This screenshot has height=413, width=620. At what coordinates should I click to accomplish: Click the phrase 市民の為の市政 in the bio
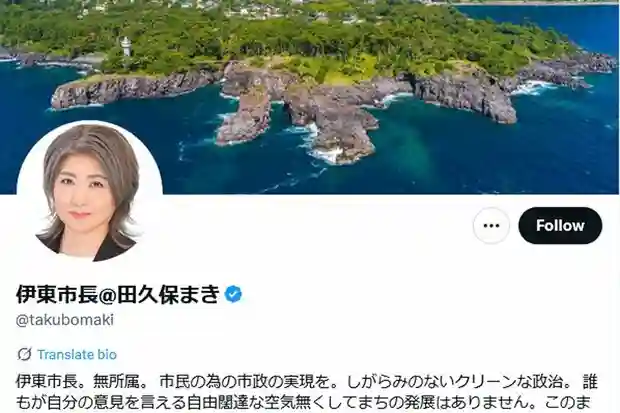coord(216,382)
